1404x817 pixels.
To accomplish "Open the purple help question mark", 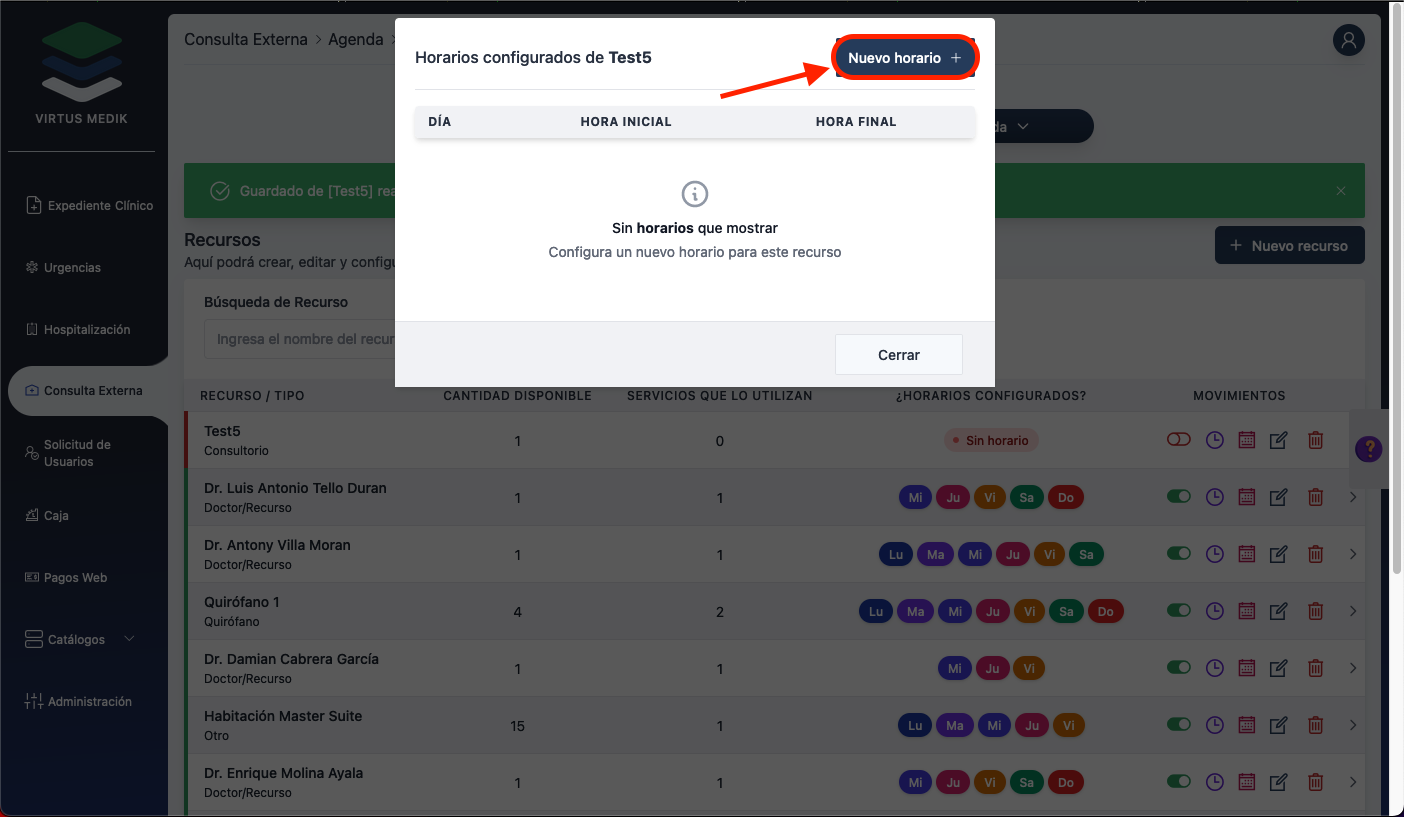I will (1367, 450).
